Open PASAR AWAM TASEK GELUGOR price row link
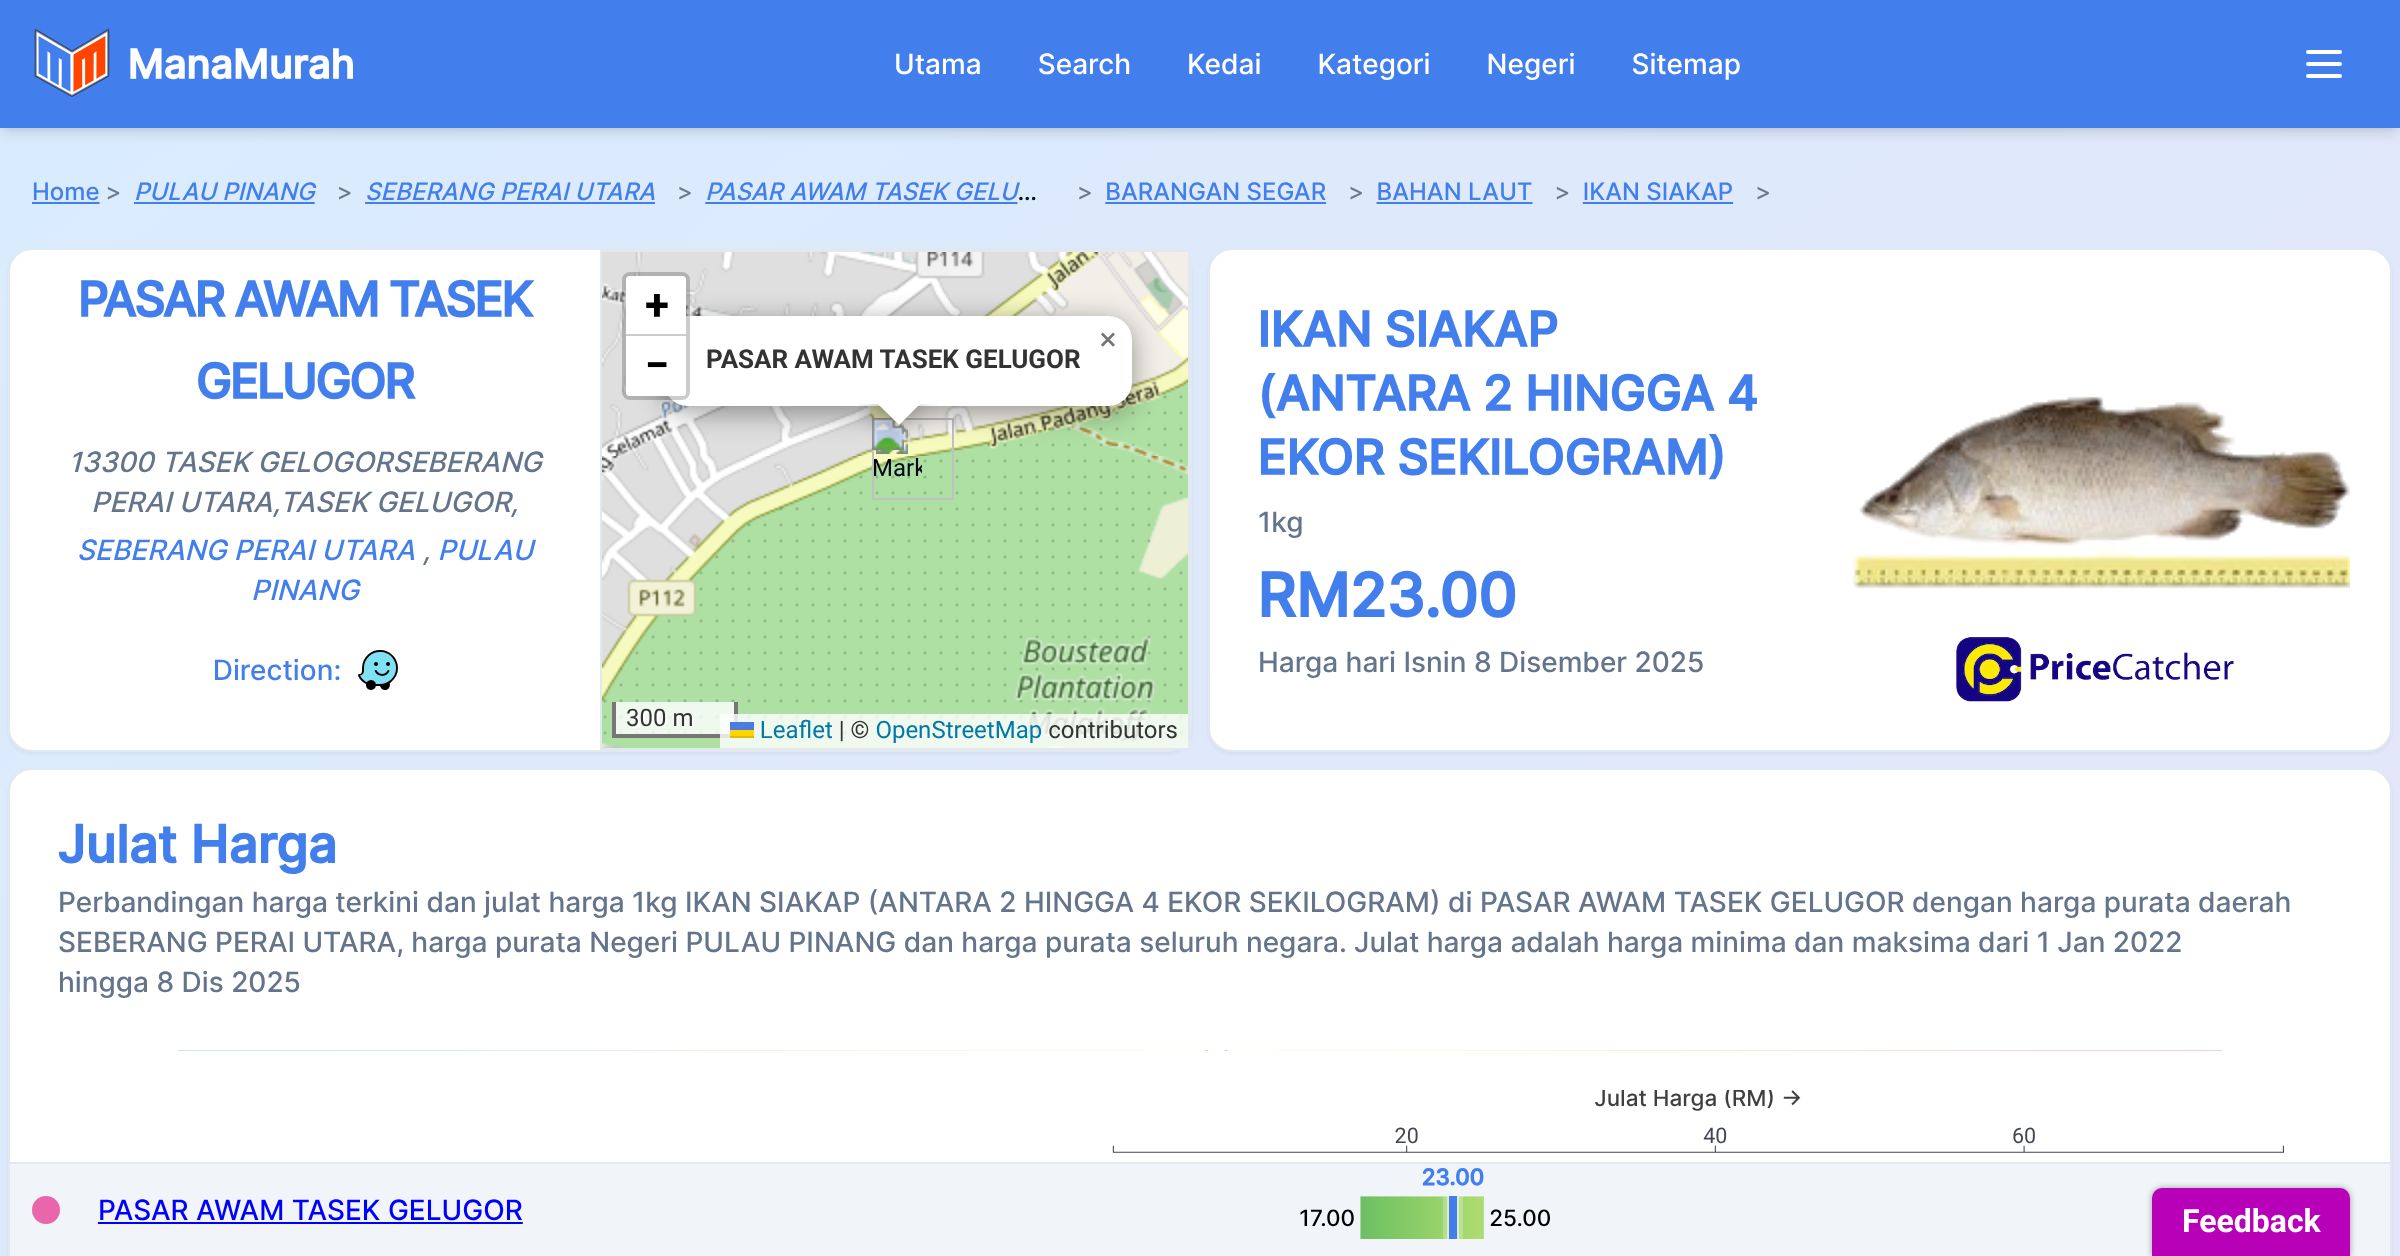The height and width of the screenshot is (1256, 2400). click(310, 1210)
